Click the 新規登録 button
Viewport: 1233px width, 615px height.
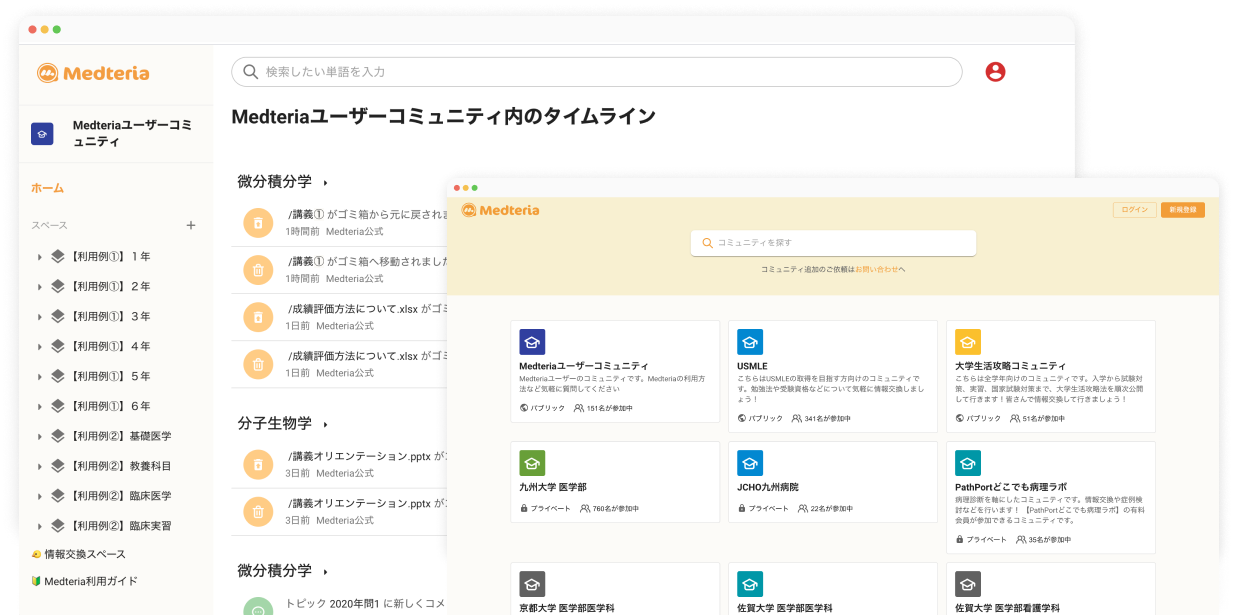[x=1183, y=210]
